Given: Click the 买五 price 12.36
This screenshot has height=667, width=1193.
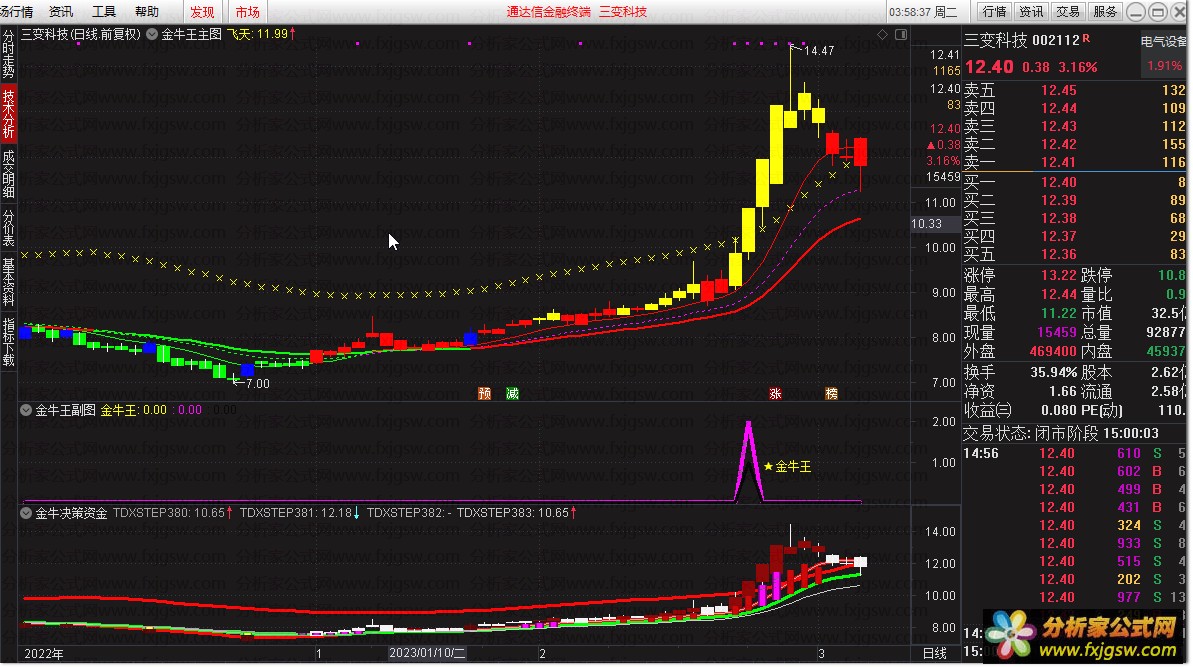Looking at the screenshot, I should point(1058,255).
